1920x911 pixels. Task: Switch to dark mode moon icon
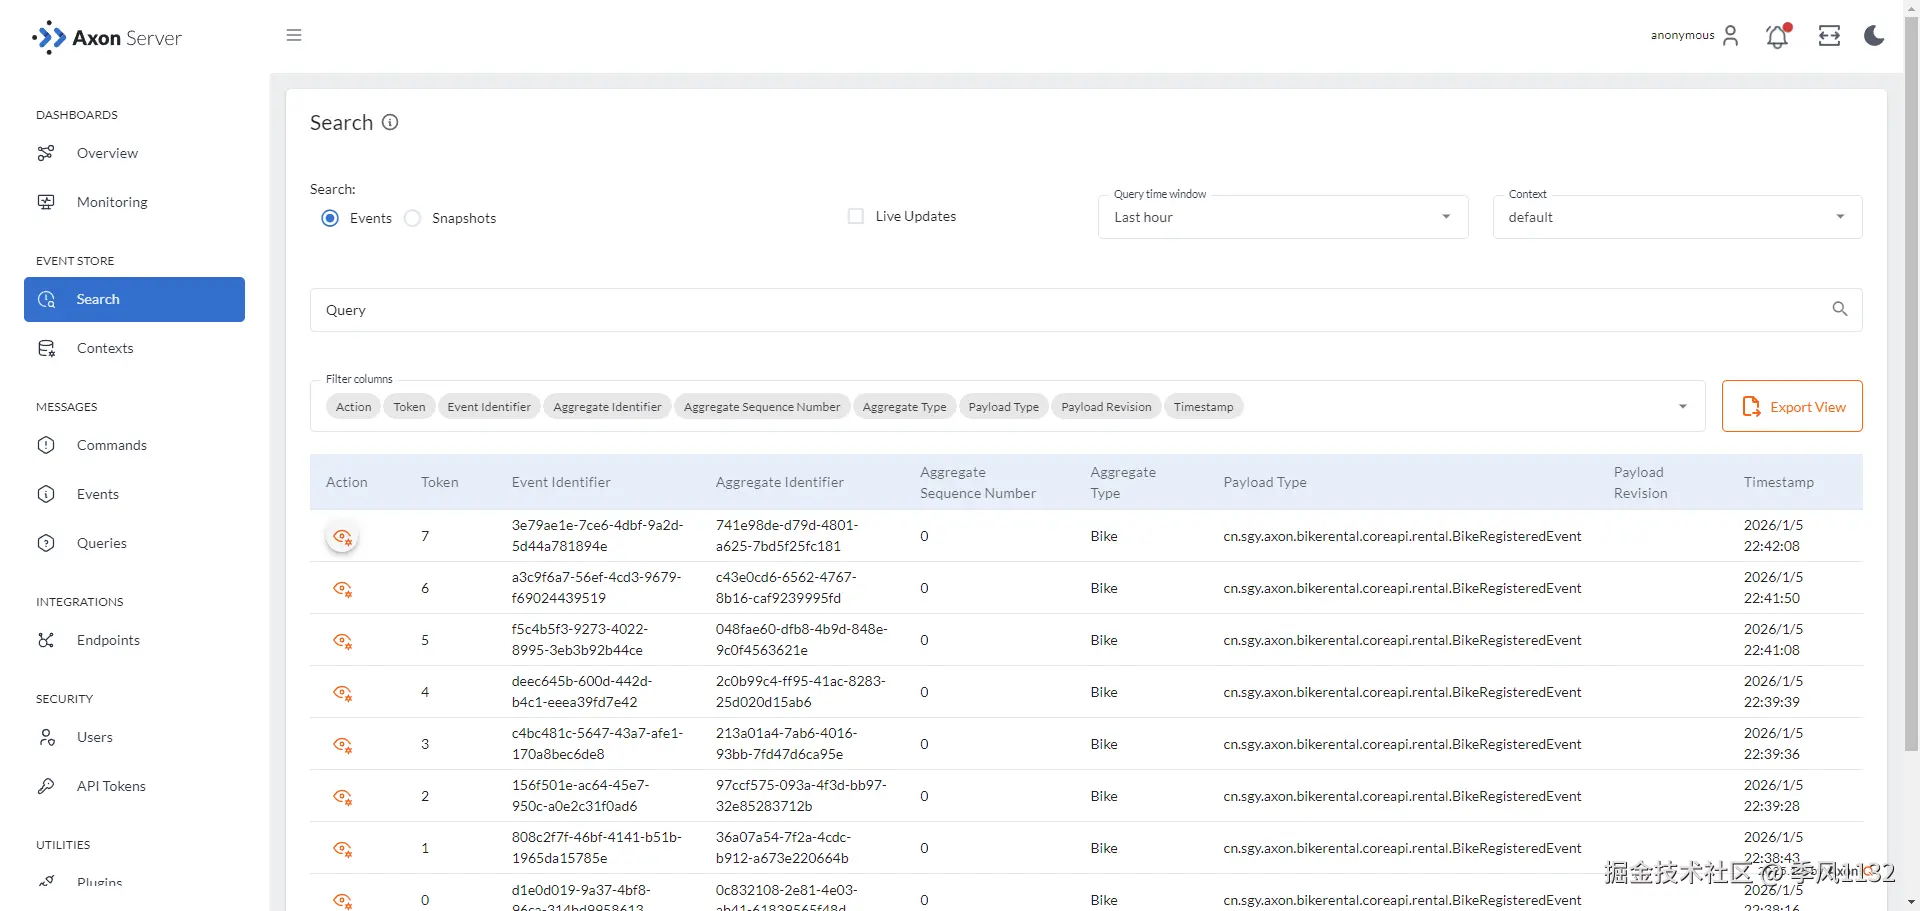tap(1874, 36)
